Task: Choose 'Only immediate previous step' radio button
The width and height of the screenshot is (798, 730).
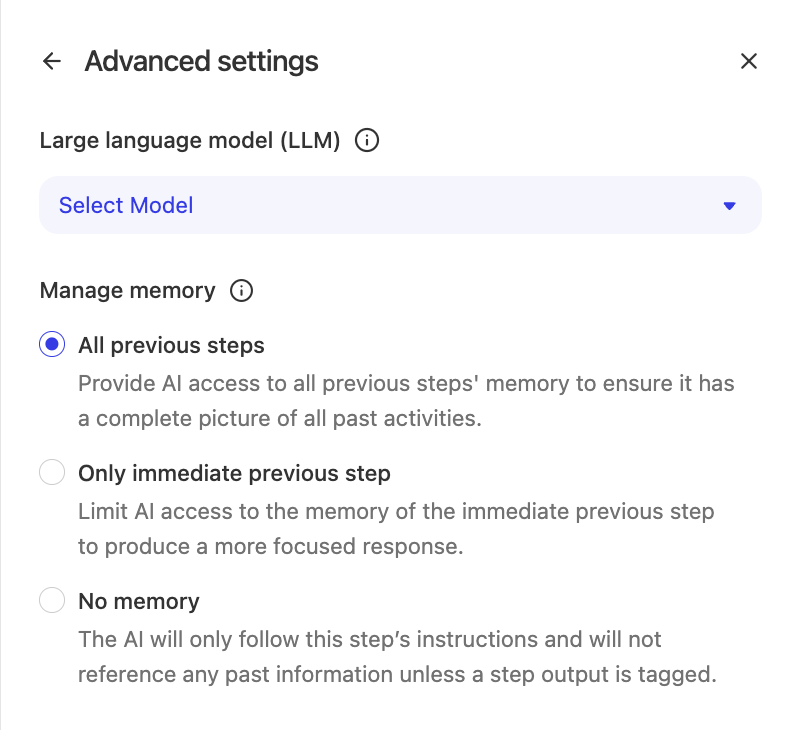Action: pyautogui.click(x=52, y=473)
